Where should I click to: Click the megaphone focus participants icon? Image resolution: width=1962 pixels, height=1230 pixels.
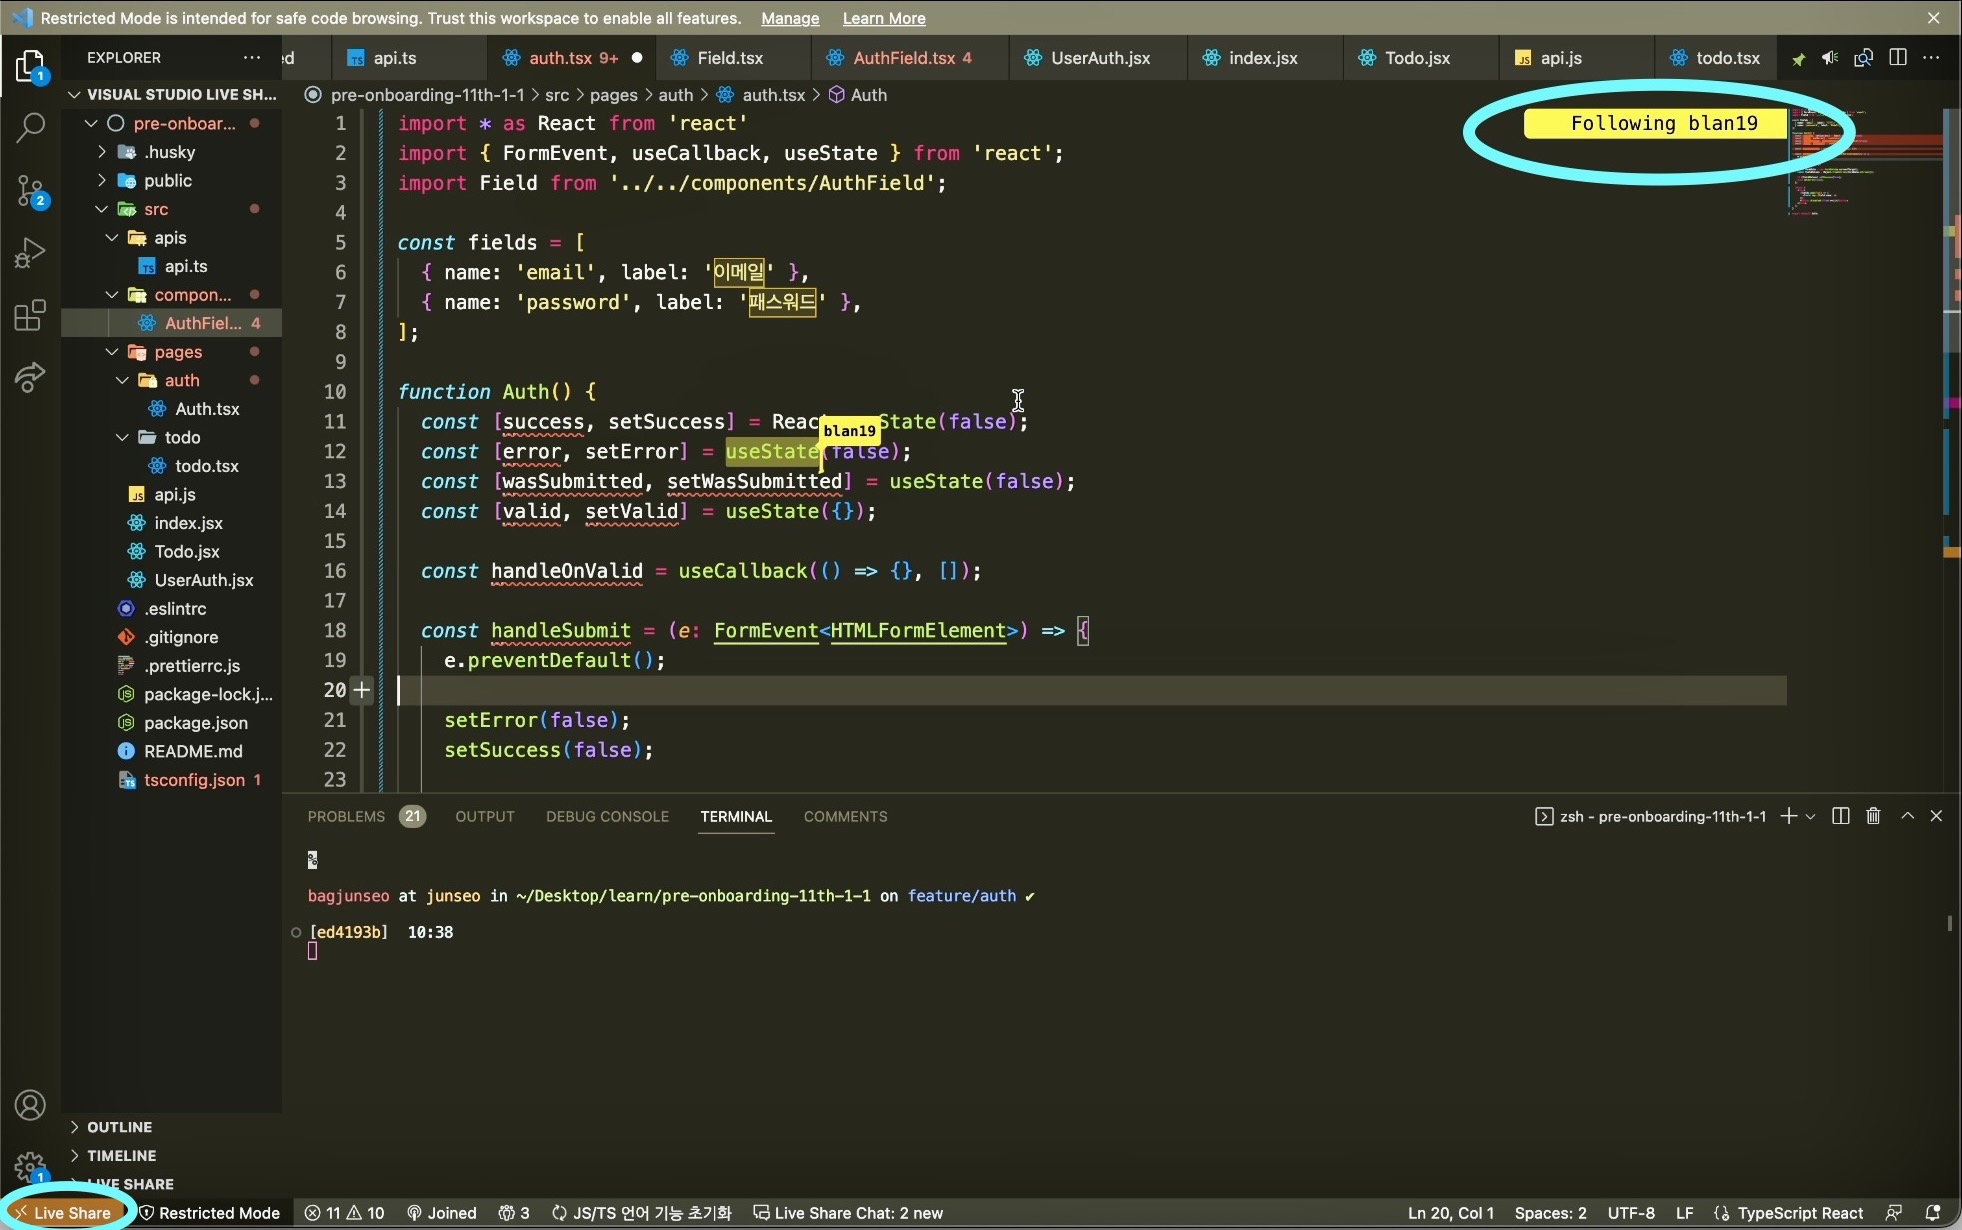click(1830, 58)
